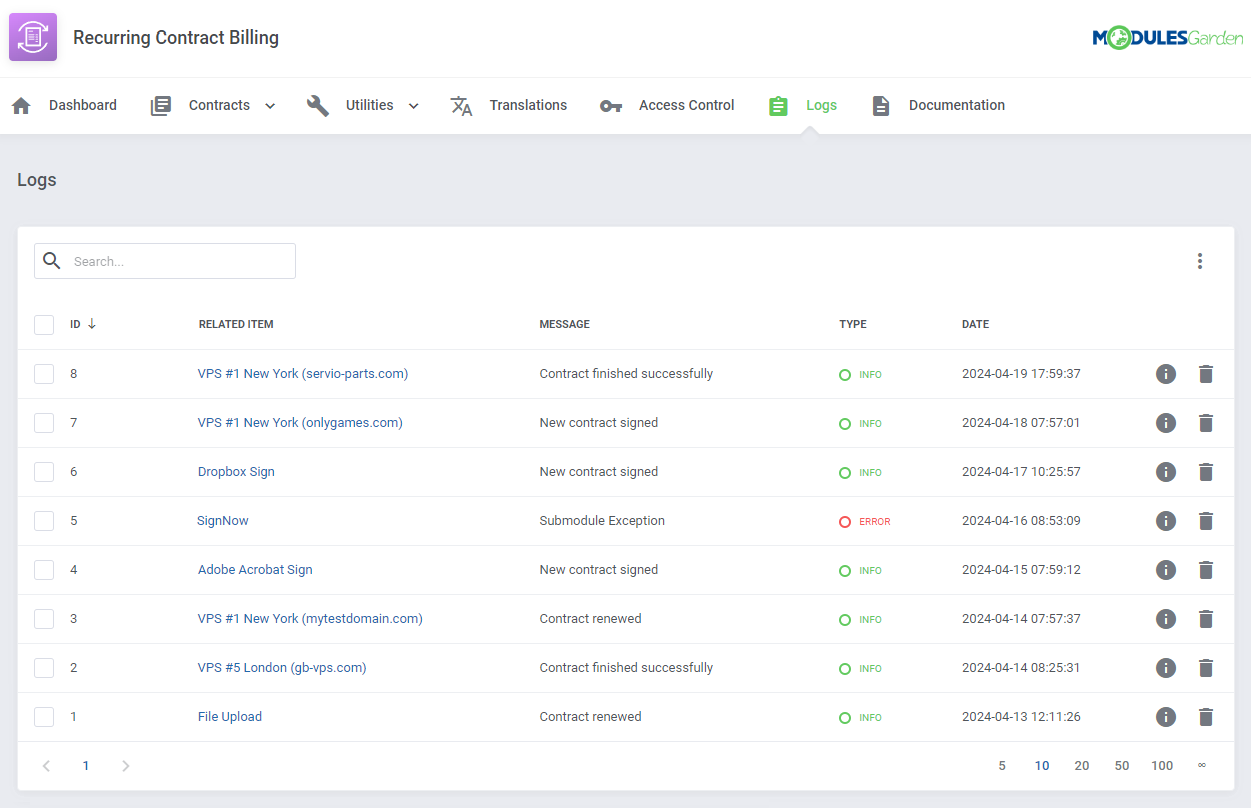The width and height of the screenshot is (1251, 808).
Task: Sort by ID using the arrow
Action: click(92, 324)
